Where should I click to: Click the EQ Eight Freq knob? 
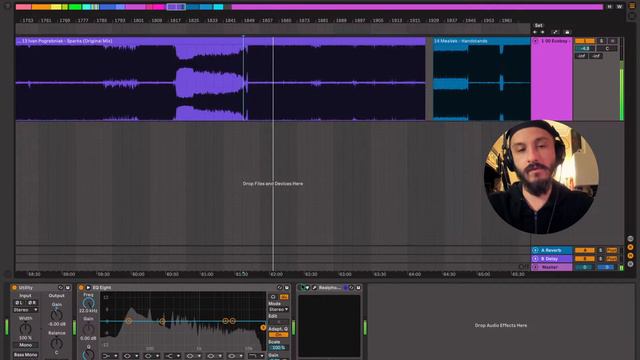click(x=88, y=303)
